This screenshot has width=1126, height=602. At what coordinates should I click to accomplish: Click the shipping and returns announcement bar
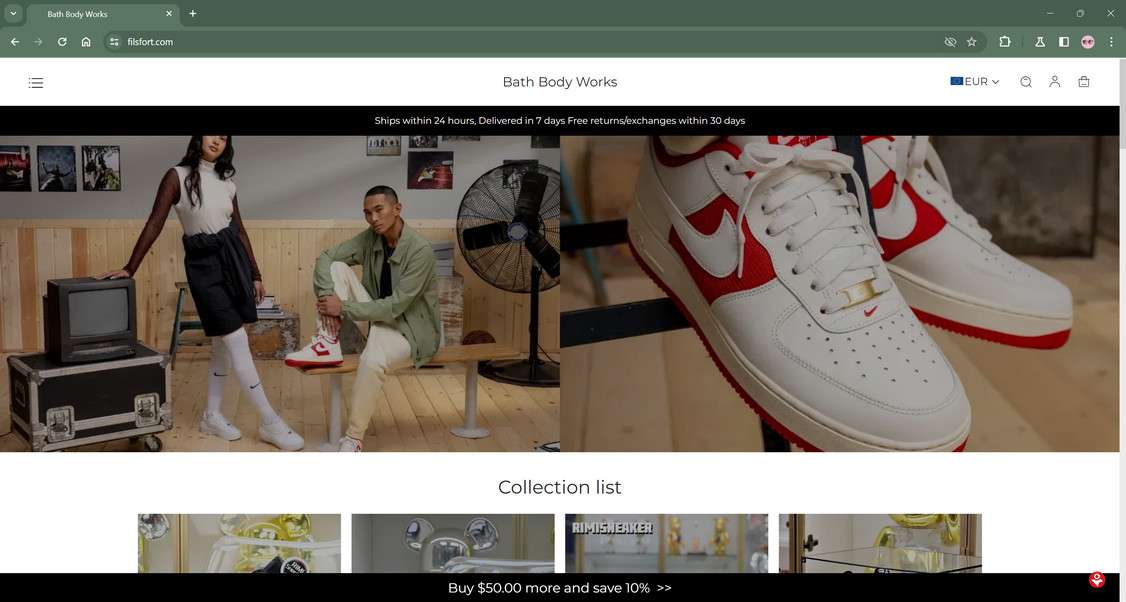[559, 121]
